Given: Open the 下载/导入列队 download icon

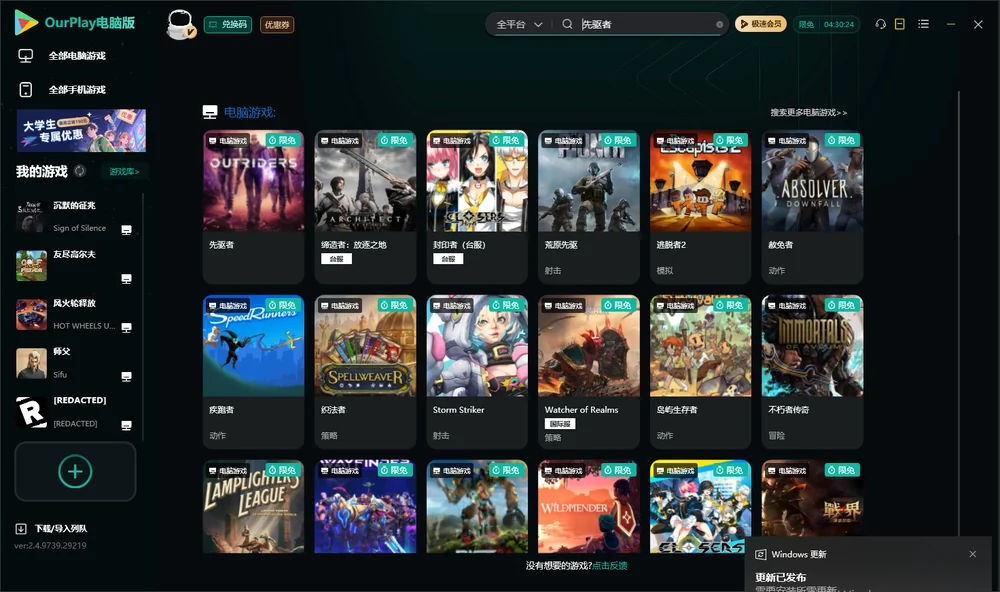Looking at the screenshot, I should tap(21, 529).
